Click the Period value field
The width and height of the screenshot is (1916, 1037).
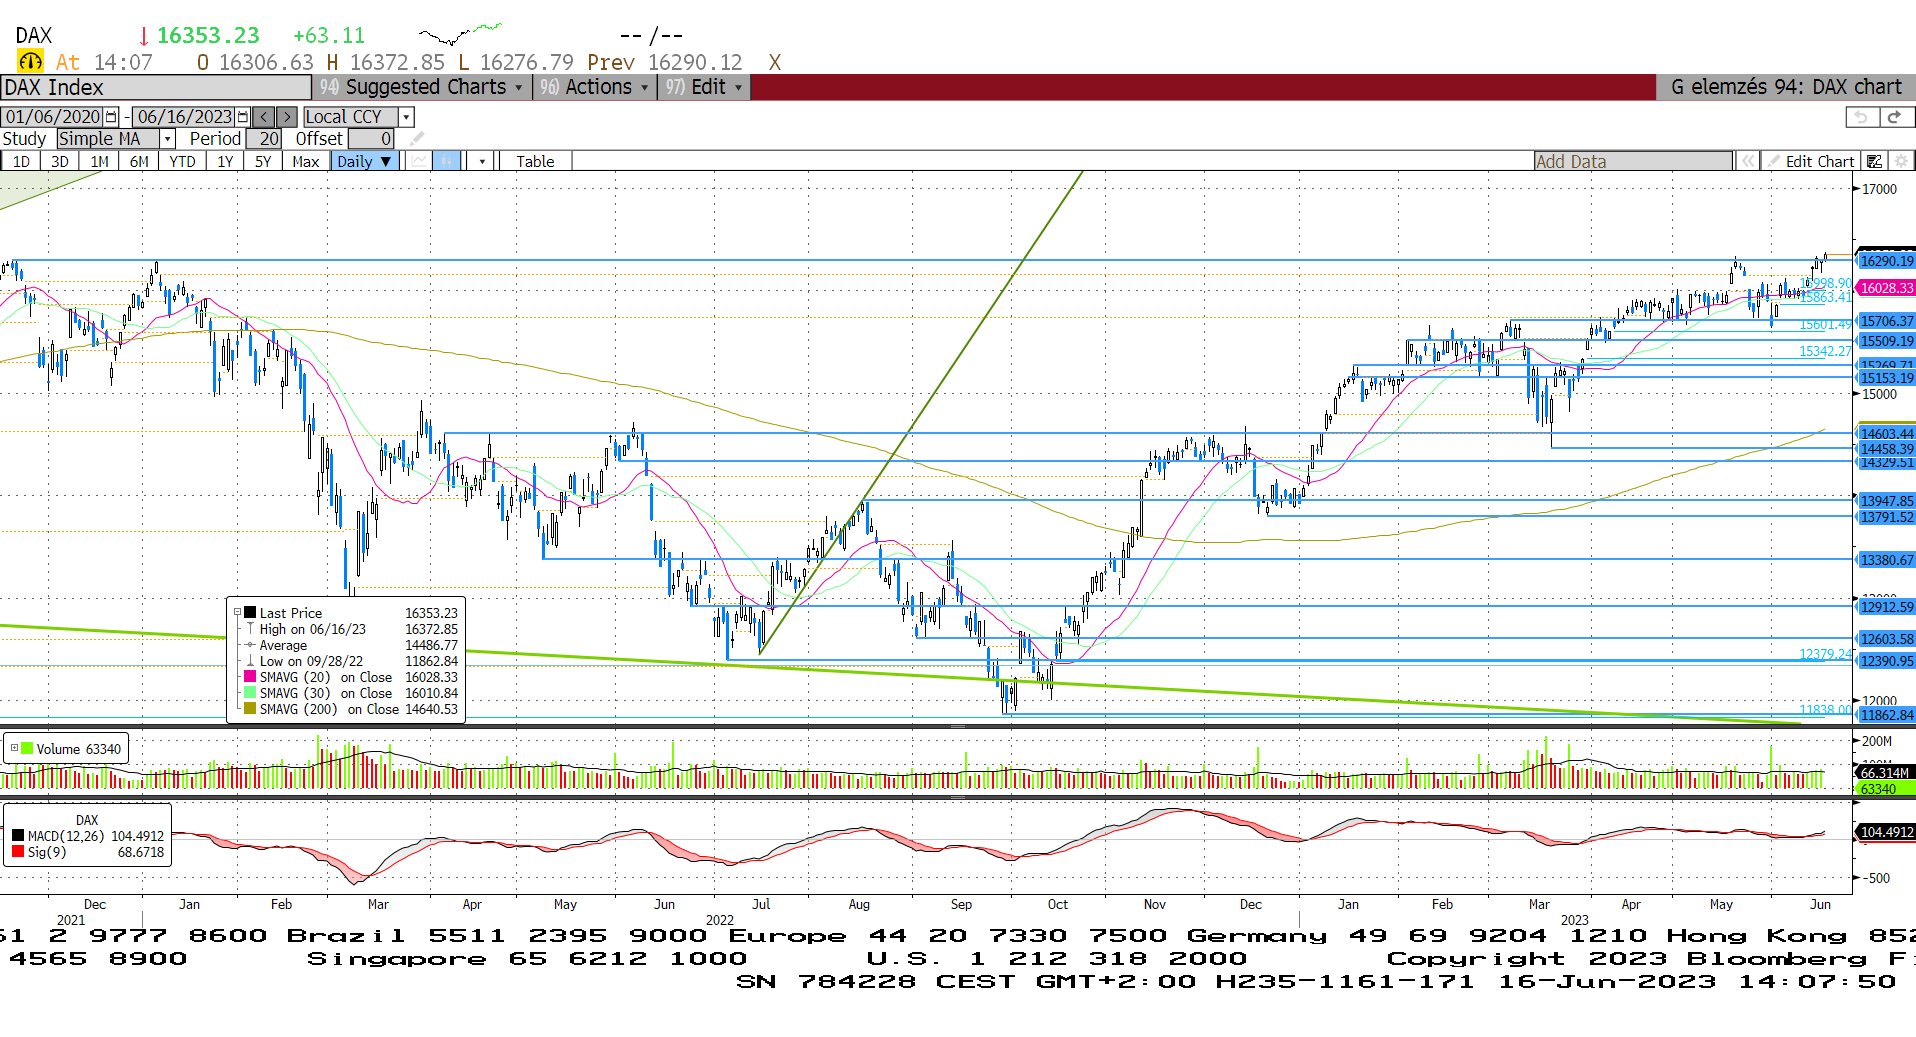coord(264,139)
